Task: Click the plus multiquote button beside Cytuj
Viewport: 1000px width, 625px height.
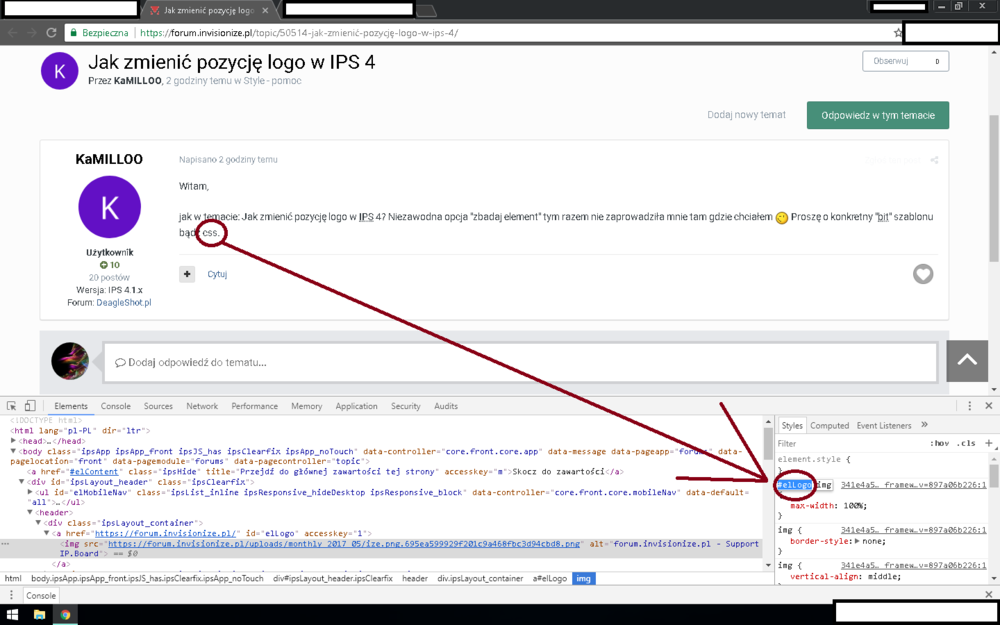Action: tap(187, 274)
